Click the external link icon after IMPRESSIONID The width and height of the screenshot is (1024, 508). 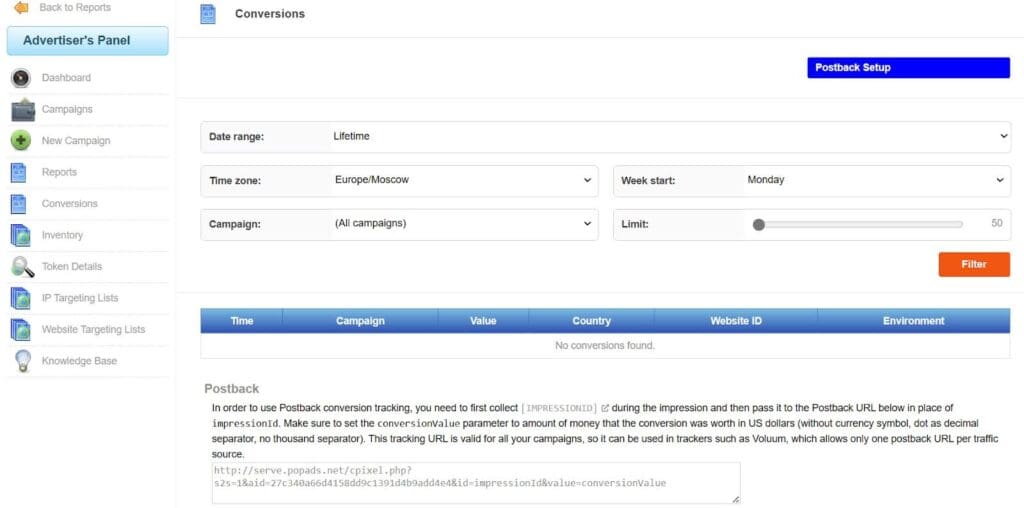[x=605, y=407]
